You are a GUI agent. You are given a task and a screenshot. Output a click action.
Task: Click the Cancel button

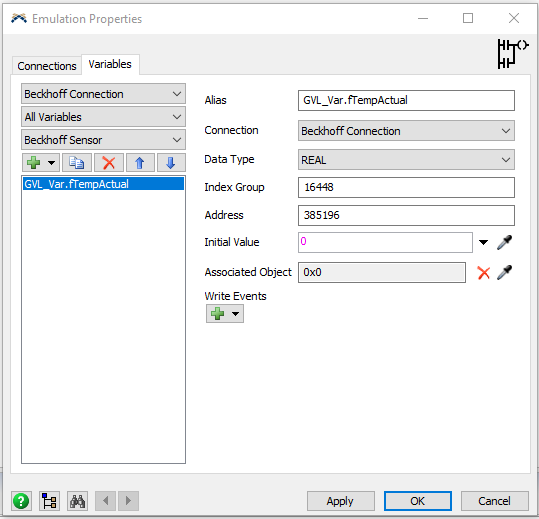pyautogui.click(x=494, y=501)
